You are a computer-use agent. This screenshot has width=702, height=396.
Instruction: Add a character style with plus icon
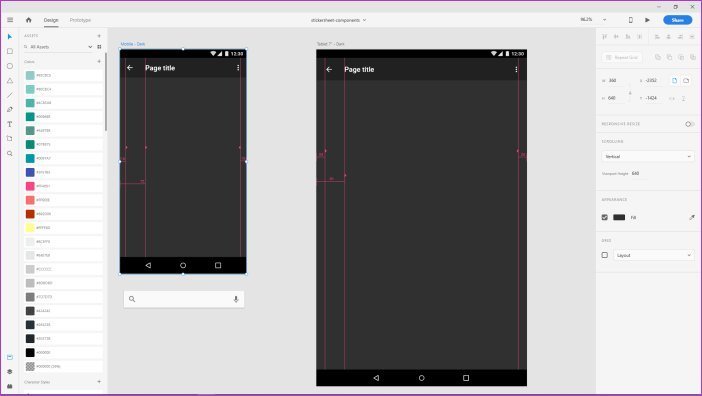click(x=99, y=382)
